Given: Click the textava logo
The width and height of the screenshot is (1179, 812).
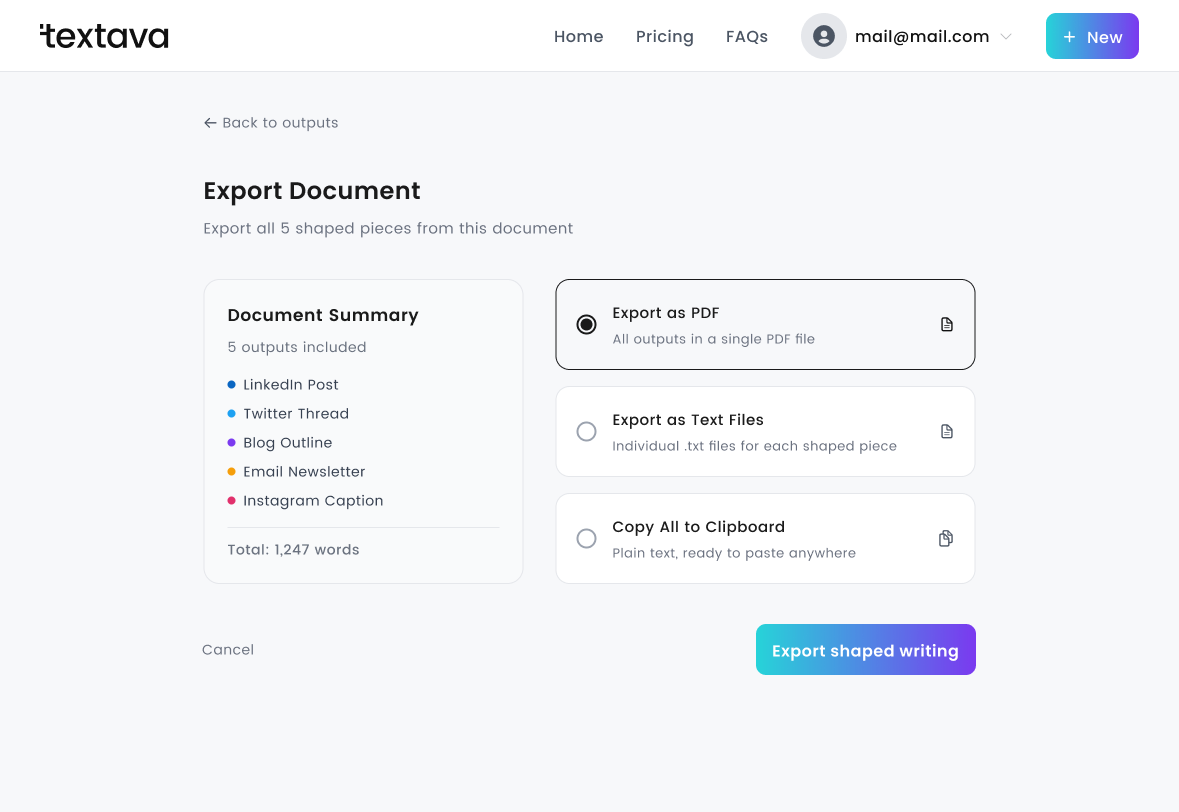Looking at the screenshot, I should [104, 36].
